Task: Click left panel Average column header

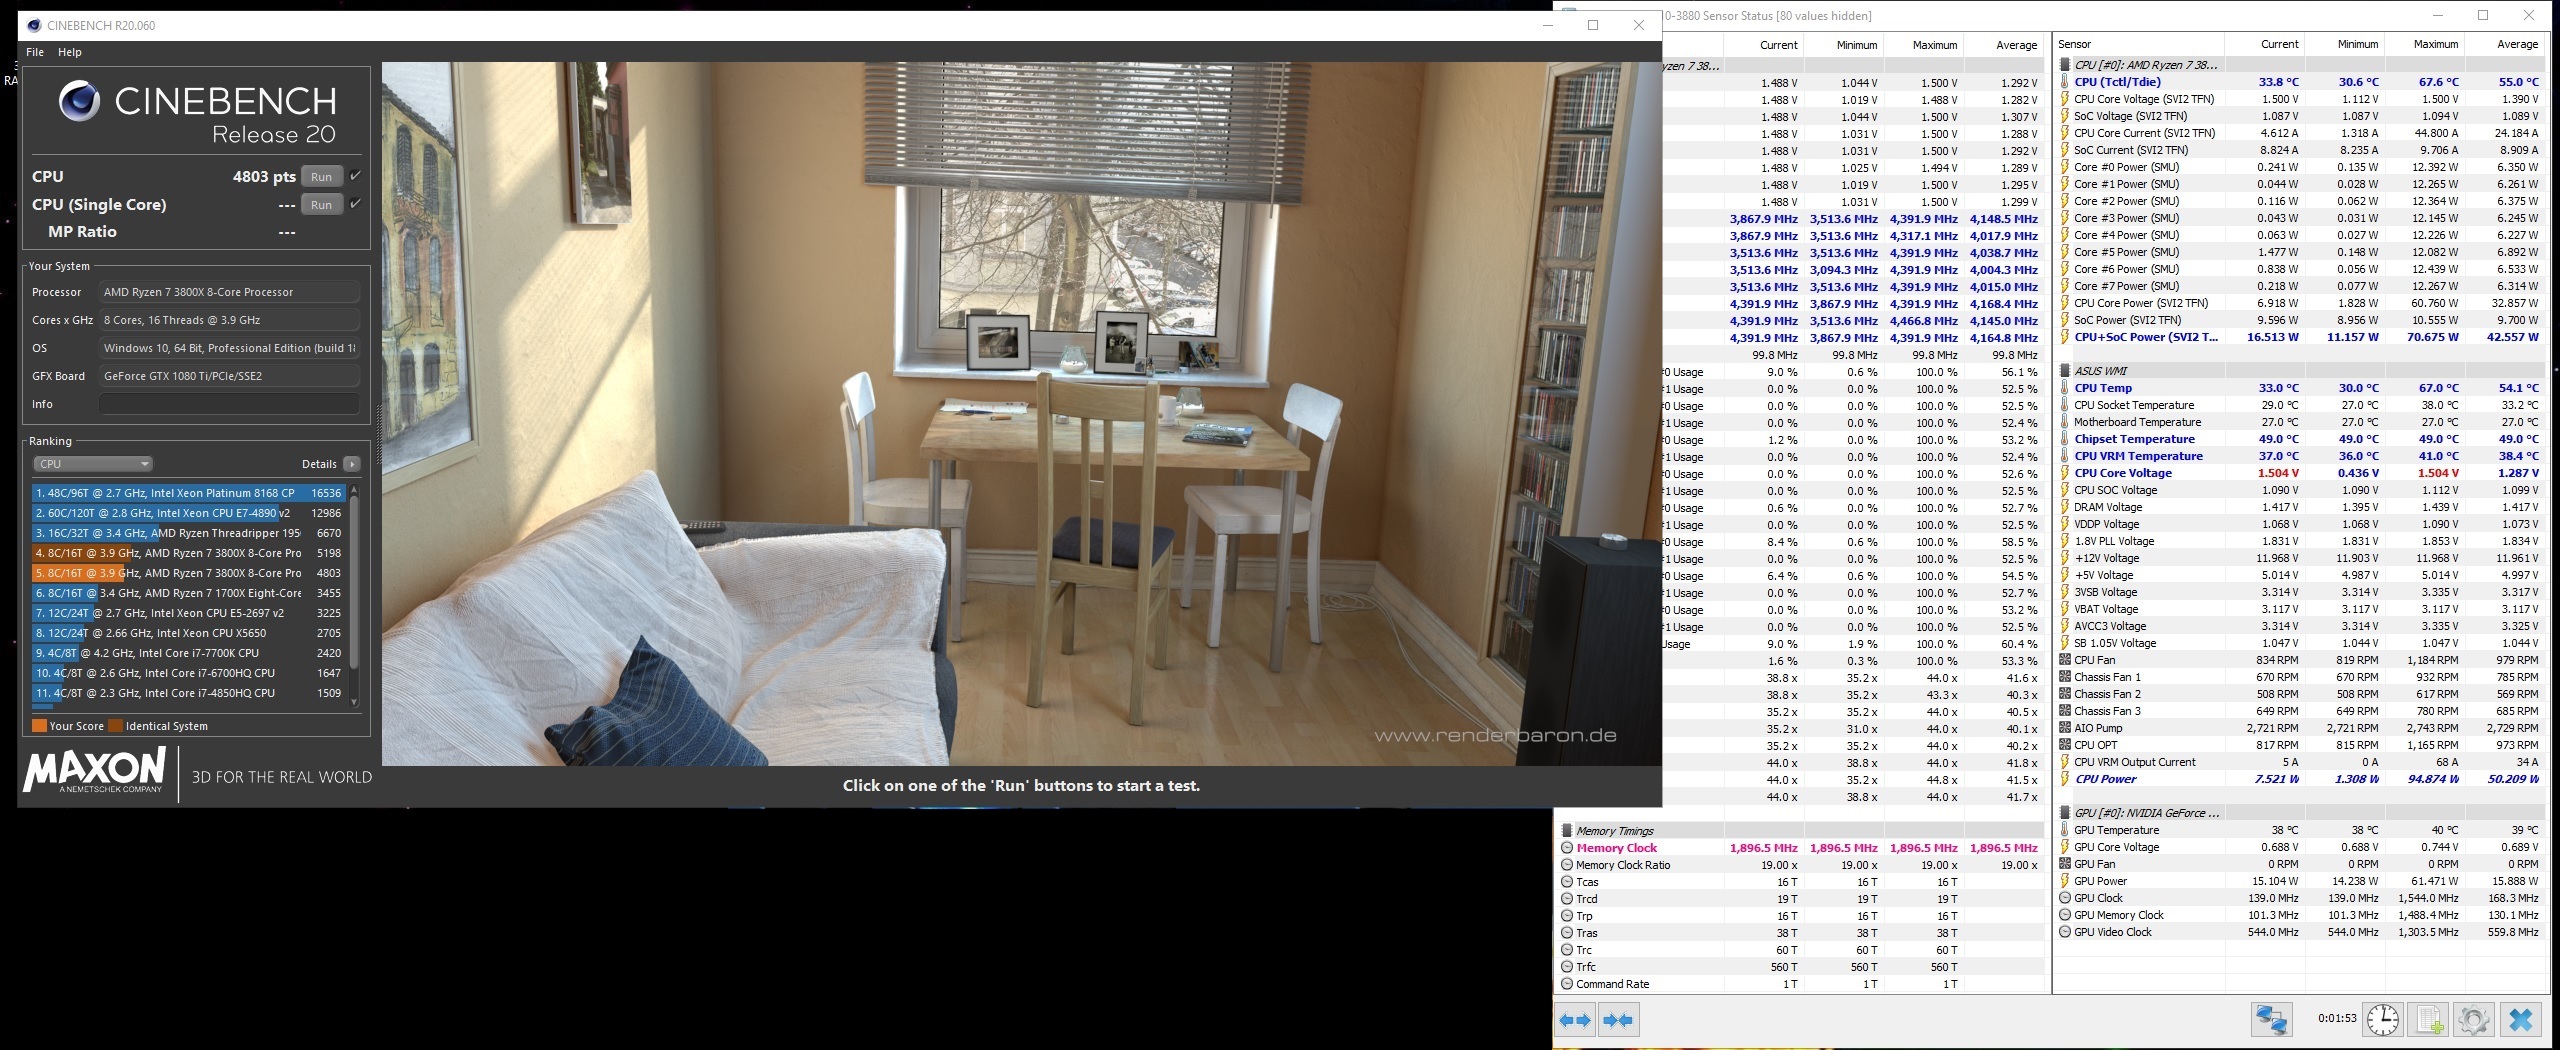Action: tap(2003, 45)
